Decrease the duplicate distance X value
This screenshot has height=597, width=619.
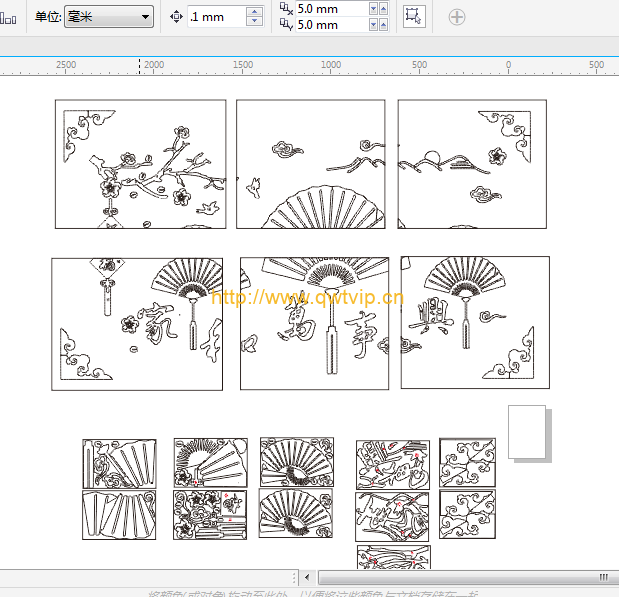[x=373, y=9]
